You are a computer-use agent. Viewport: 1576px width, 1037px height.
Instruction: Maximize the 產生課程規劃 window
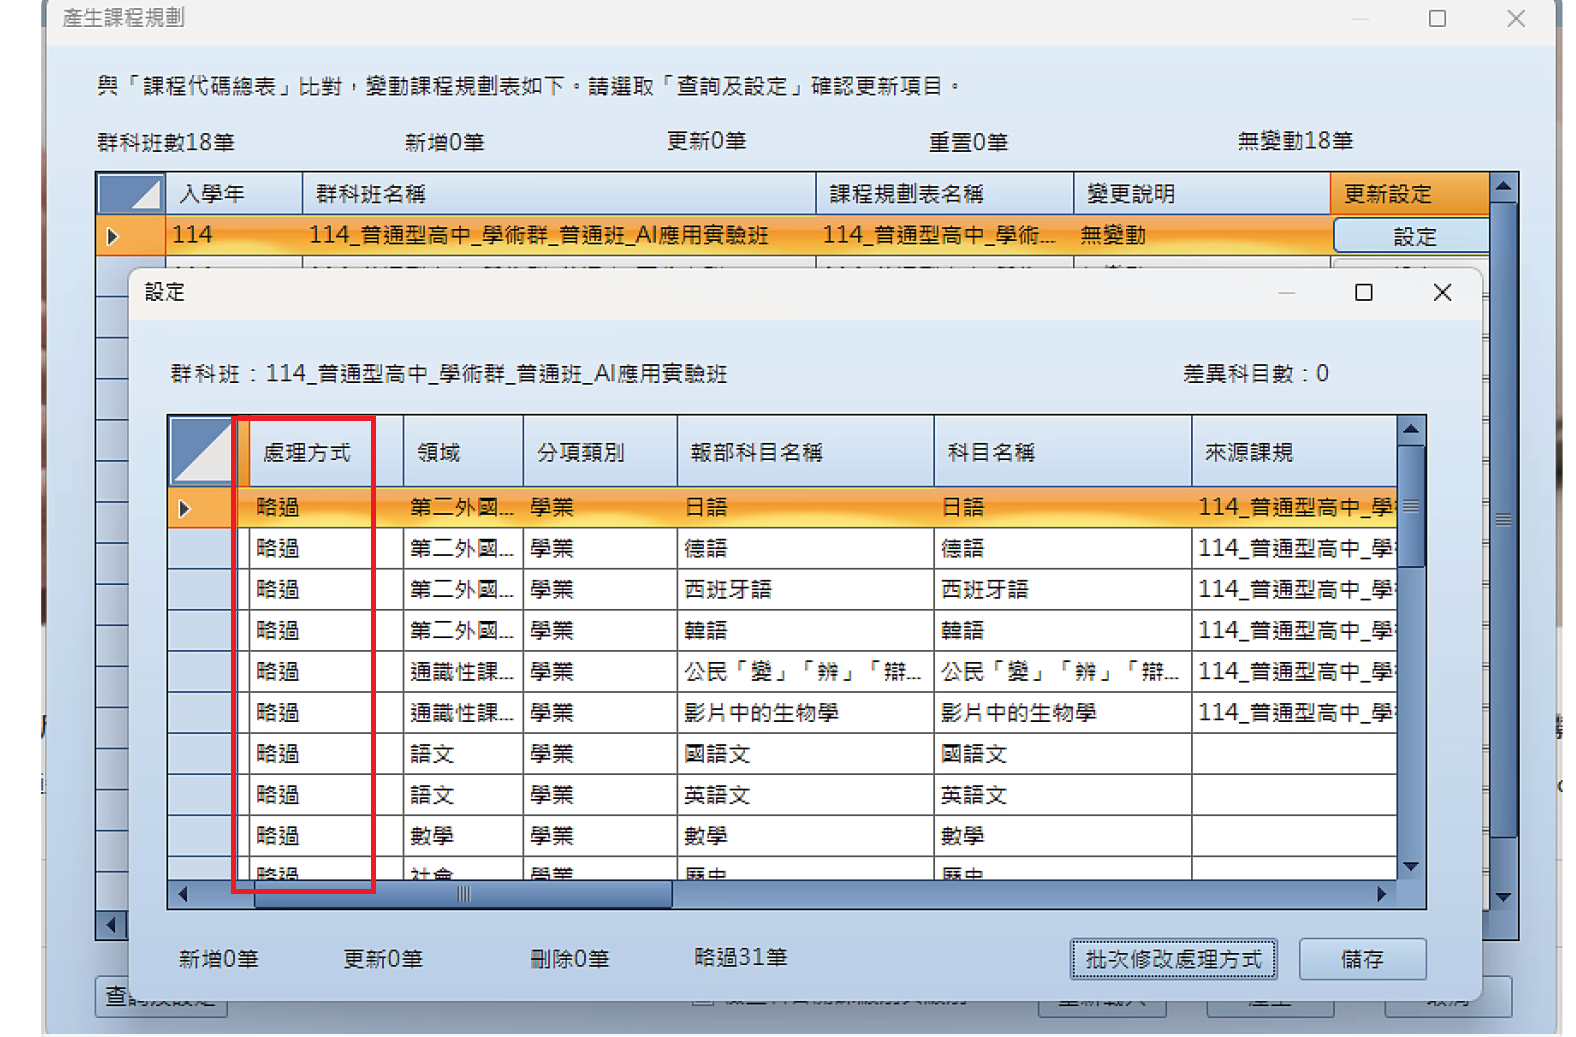[x=1437, y=18]
